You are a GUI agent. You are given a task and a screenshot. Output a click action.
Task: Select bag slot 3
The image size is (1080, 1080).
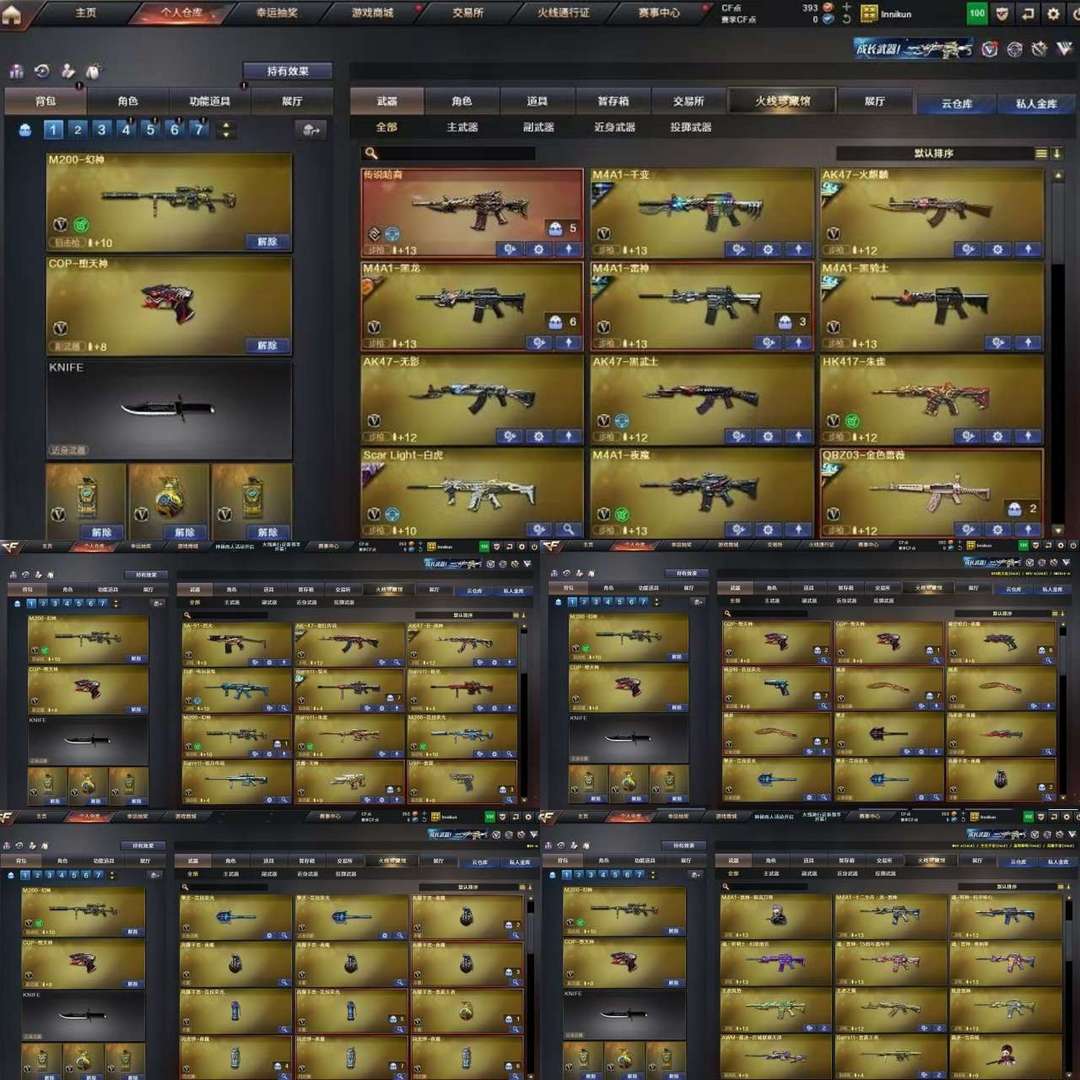[102, 129]
